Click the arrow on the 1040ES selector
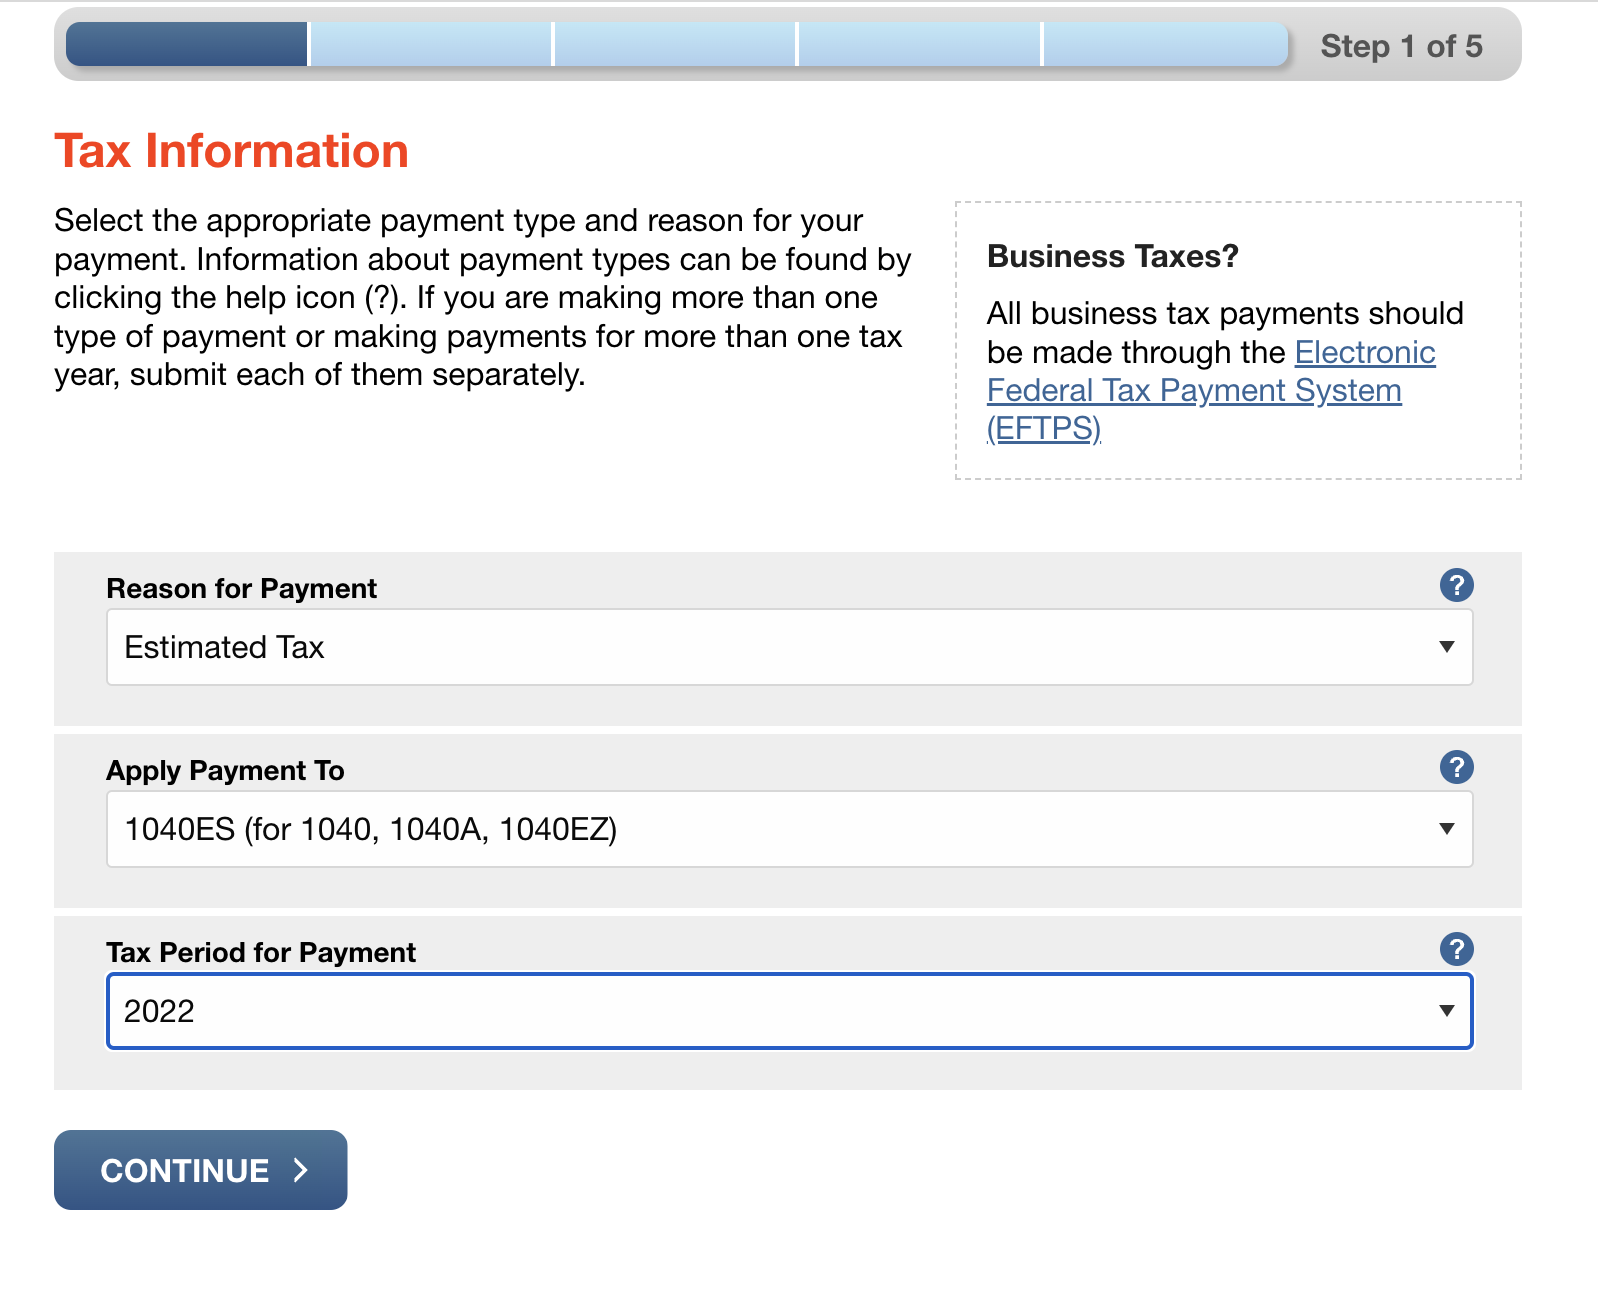The width and height of the screenshot is (1598, 1308). tap(1446, 829)
